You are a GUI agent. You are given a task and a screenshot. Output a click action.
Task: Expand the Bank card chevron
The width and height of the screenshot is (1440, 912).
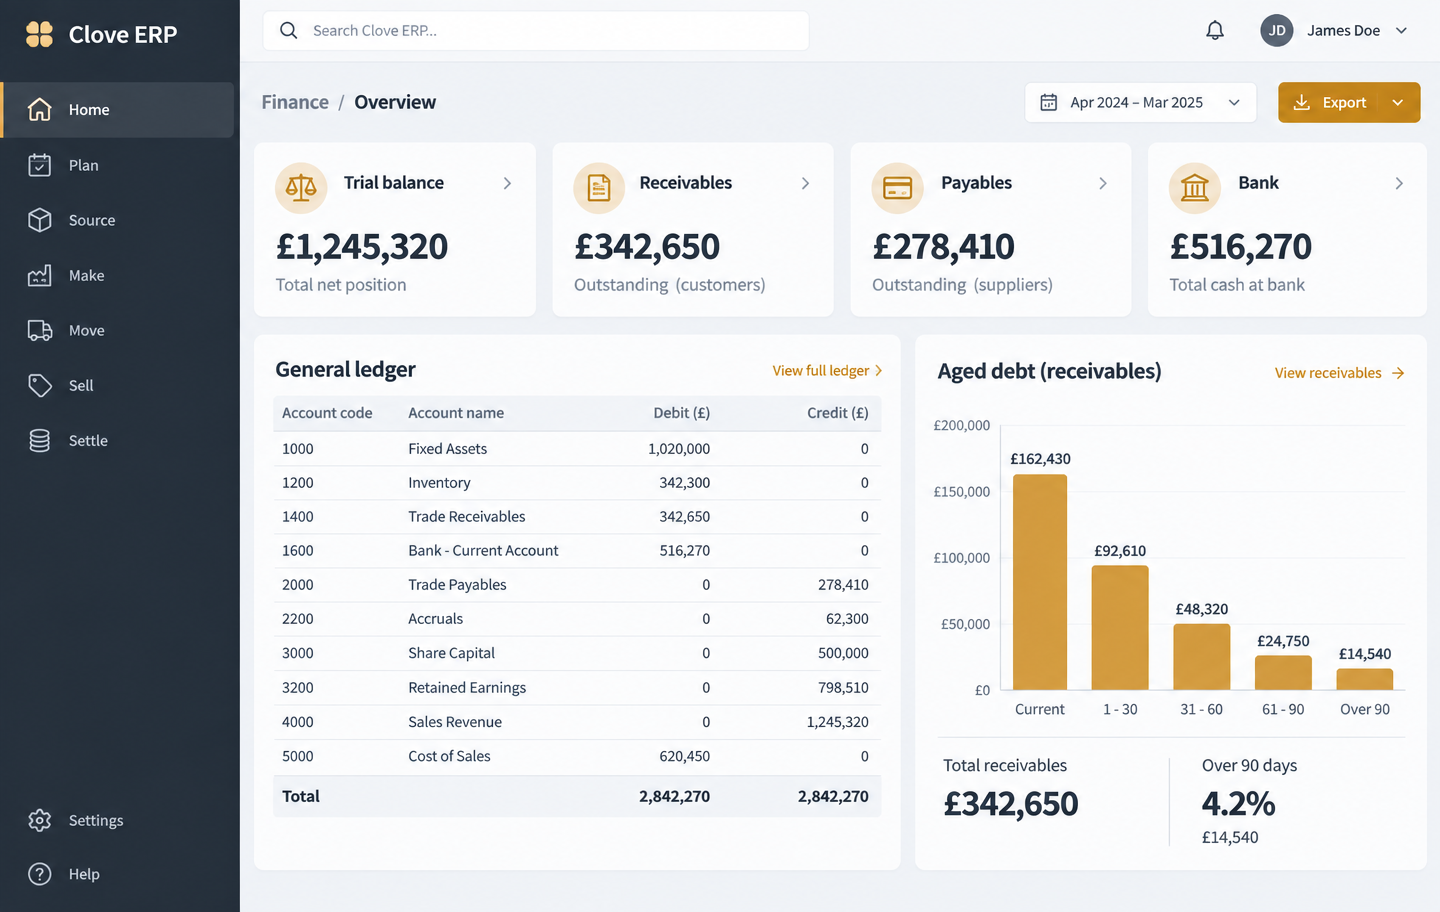pos(1399,183)
